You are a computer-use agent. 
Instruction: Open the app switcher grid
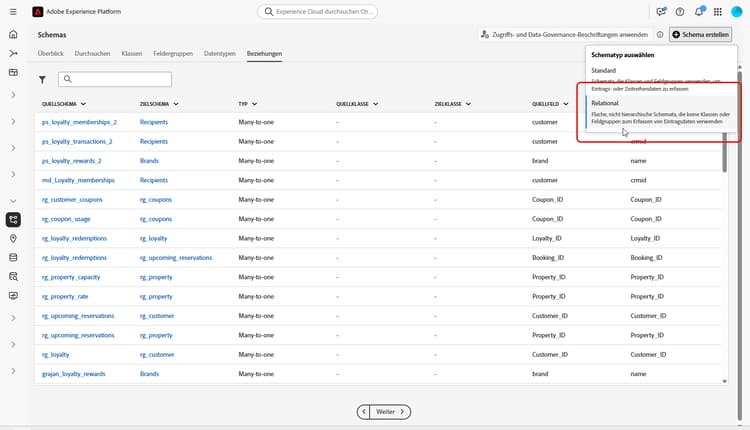click(718, 11)
